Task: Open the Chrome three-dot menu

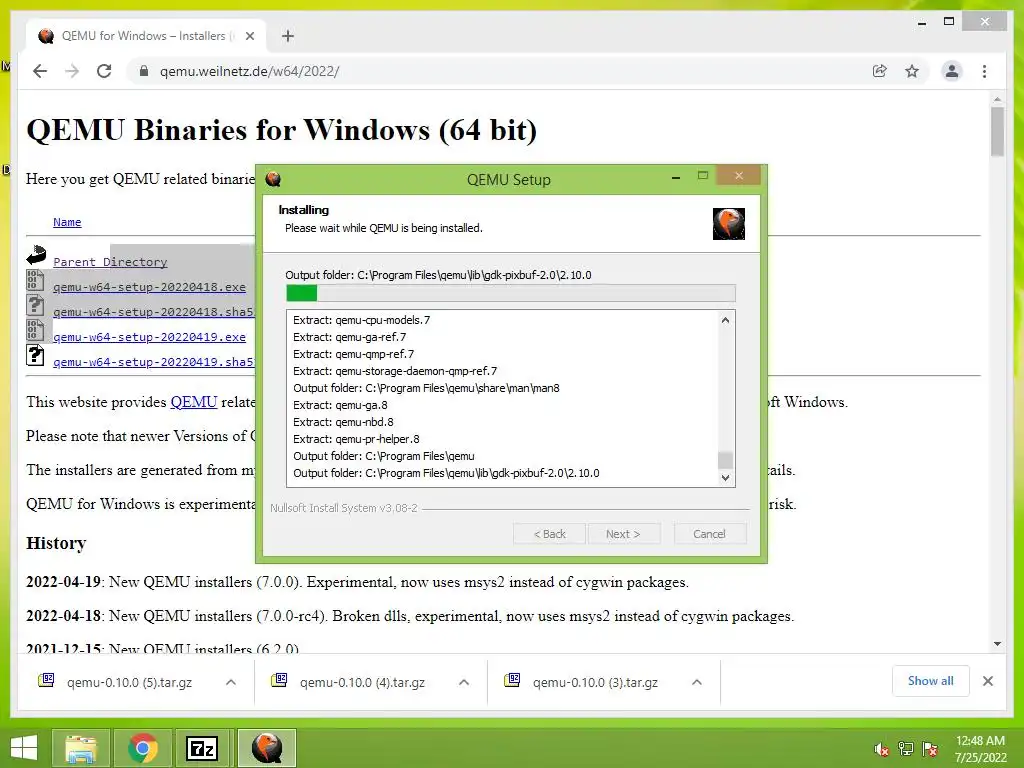Action: tap(984, 71)
